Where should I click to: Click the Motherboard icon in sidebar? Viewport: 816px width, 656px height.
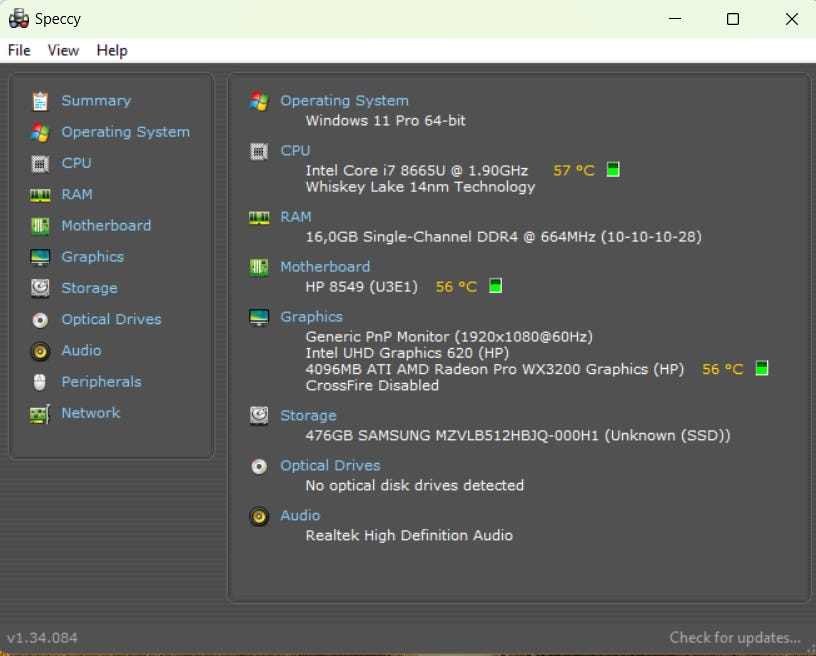[40, 226]
